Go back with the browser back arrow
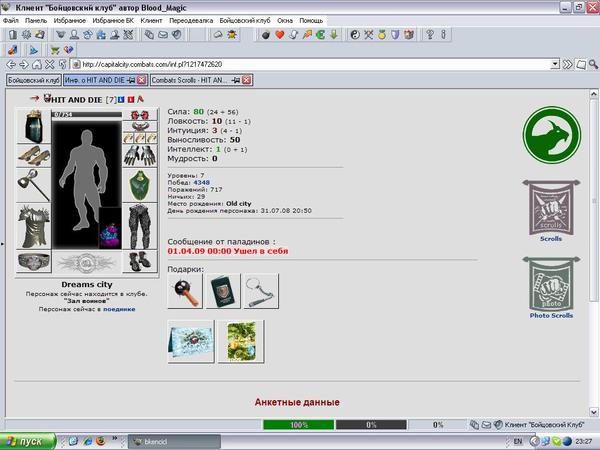Screen dimensions: 600x450 tap(11, 64)
